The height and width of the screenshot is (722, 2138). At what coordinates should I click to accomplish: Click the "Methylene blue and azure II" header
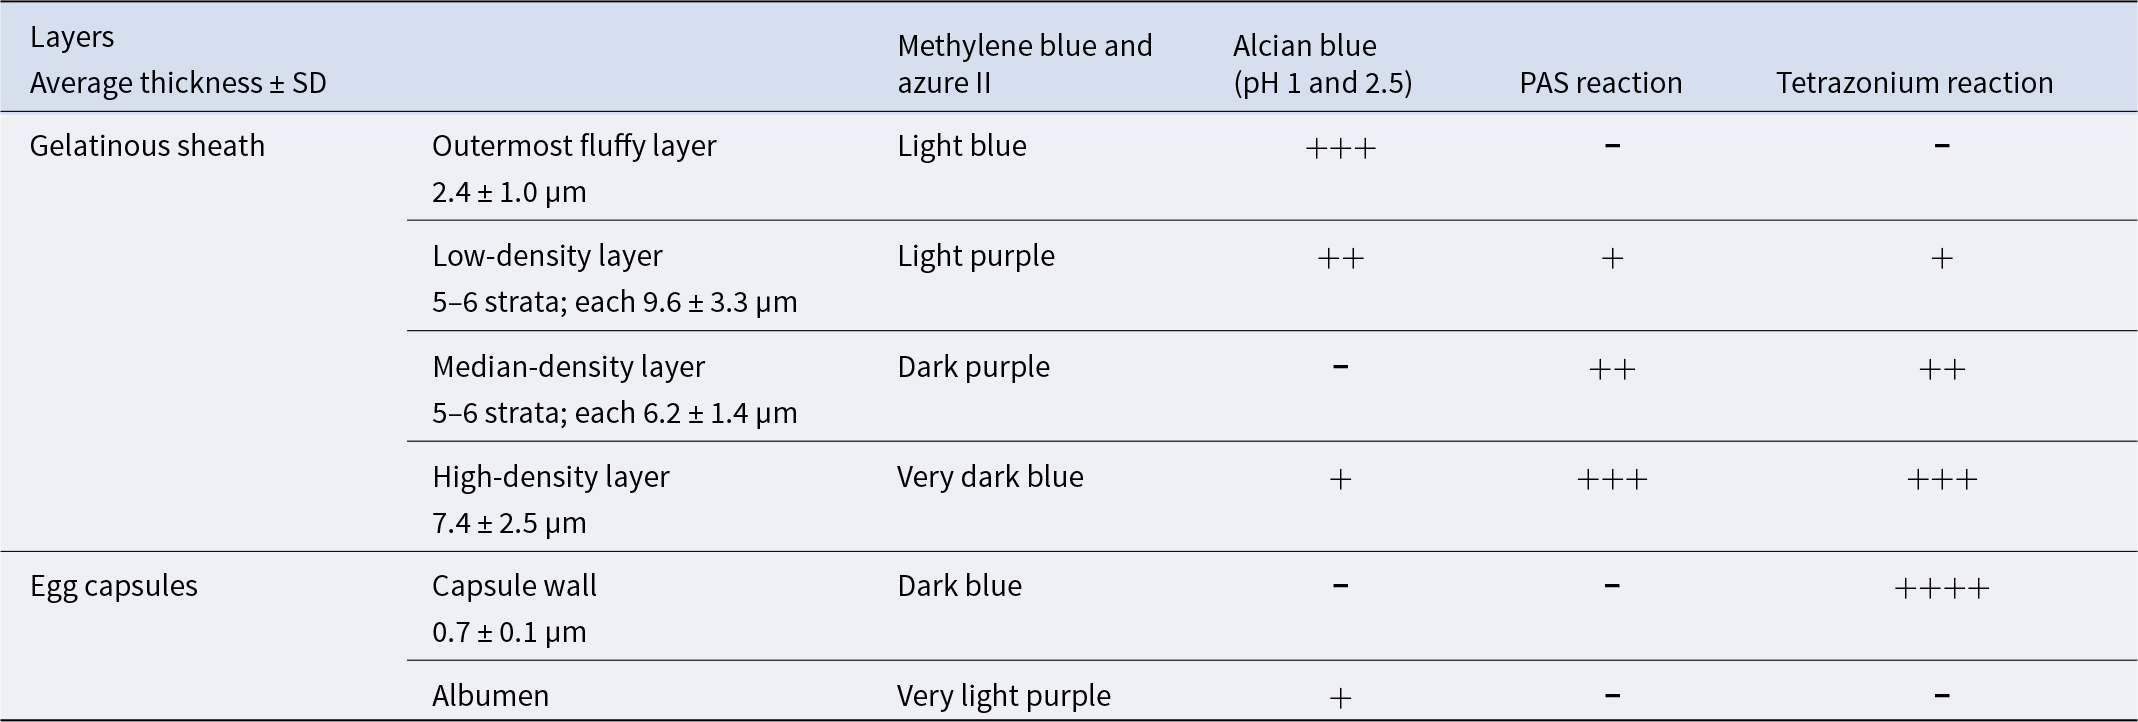pyautogui.click(x=1024, y=64)
